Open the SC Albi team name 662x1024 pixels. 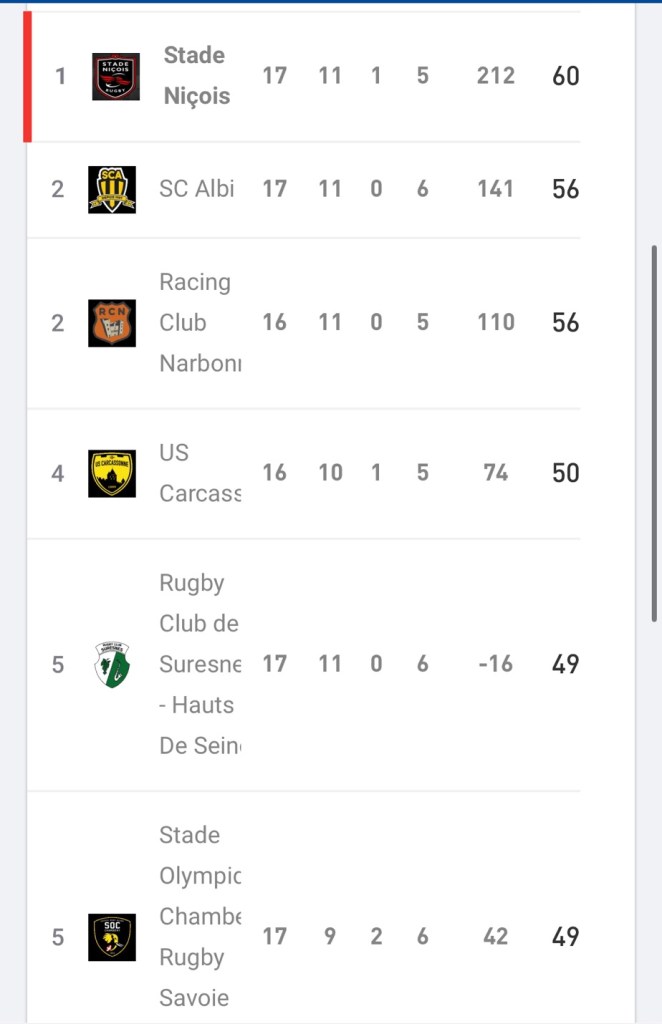click(196, 189)
